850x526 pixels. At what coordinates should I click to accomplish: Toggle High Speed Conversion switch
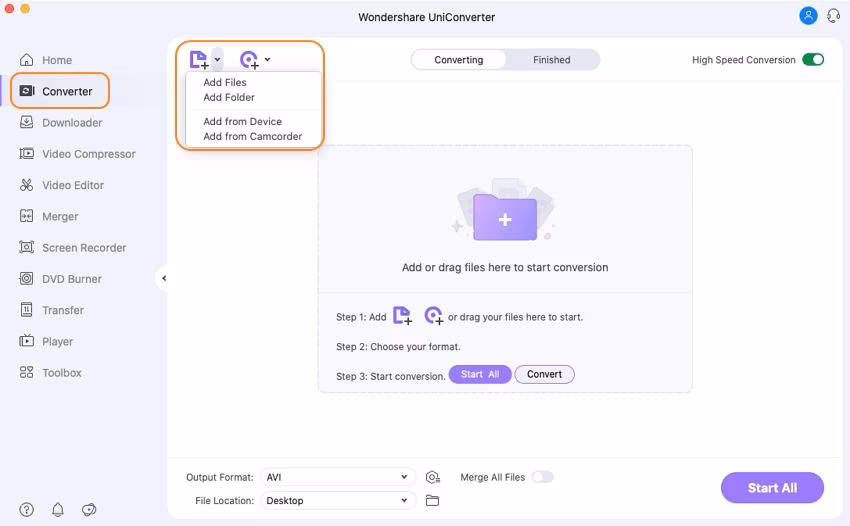(813, 60)
